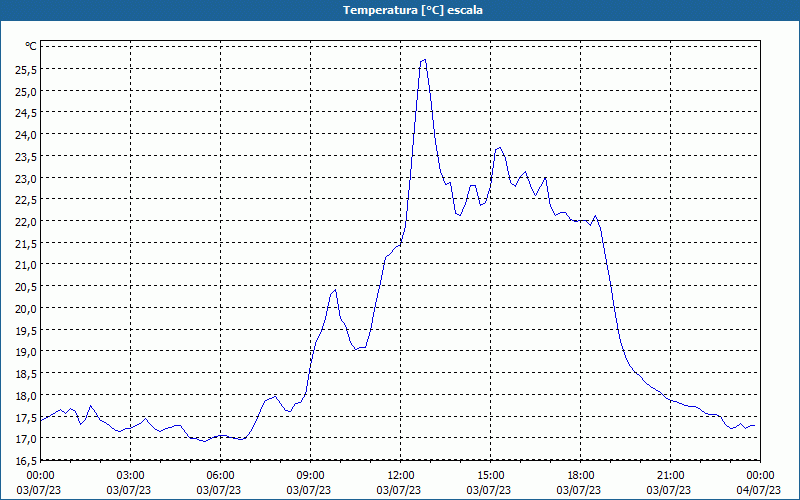Pick the 23,5 label on the vertical axis
The height and width of the screenshot is (500, 800).
(x=26, y=157)
